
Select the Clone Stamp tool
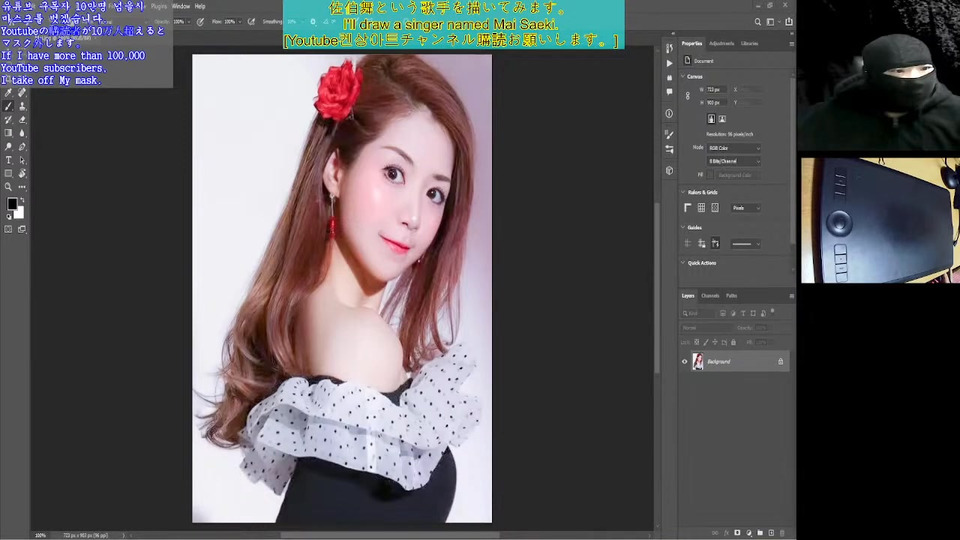(22, 107)
